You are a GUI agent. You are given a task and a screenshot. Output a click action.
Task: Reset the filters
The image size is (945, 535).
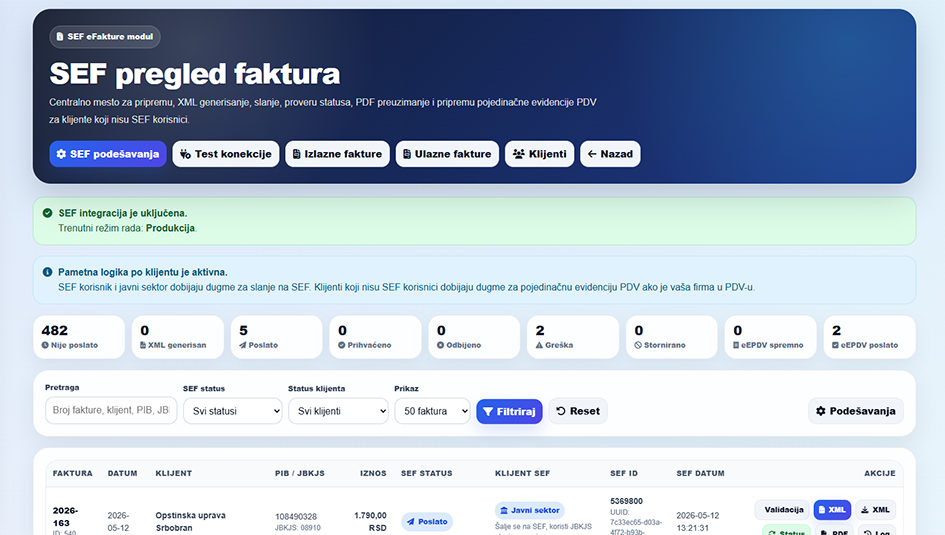578,411
